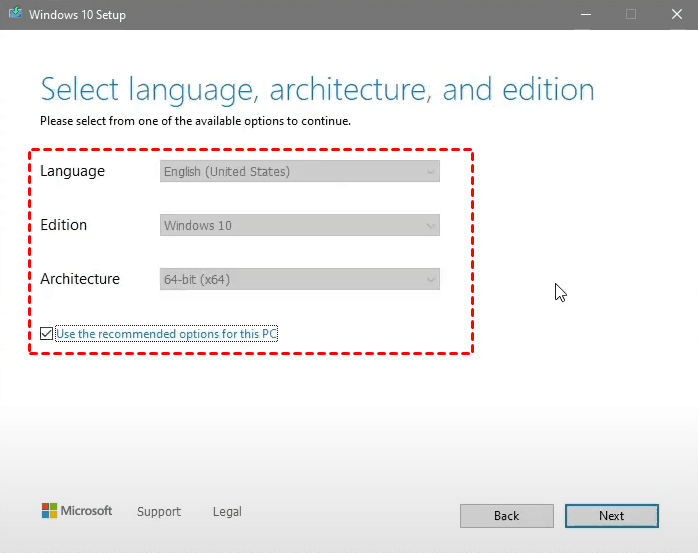698x553 pixels.
Task: Click the Microsoft four-square logo
Action: click(x=50, y=511)
